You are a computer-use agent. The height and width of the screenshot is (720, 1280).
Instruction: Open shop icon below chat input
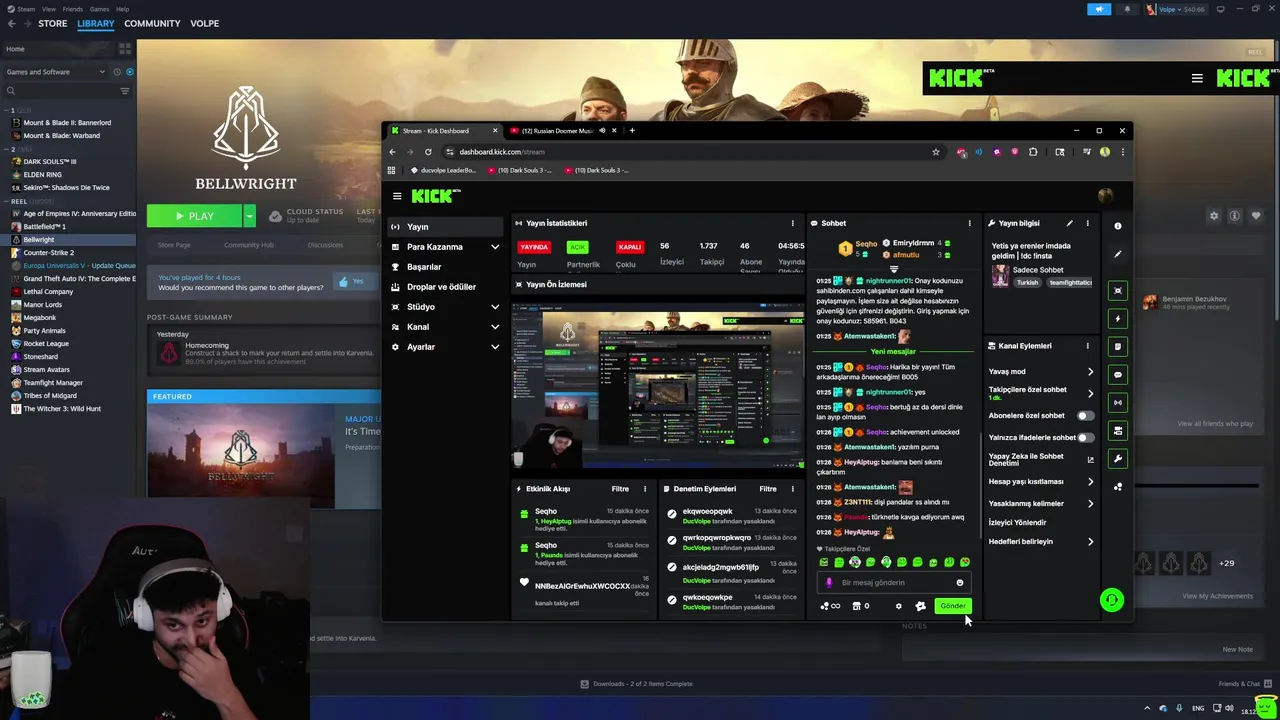pyautogui.click(x=856, y=606)
